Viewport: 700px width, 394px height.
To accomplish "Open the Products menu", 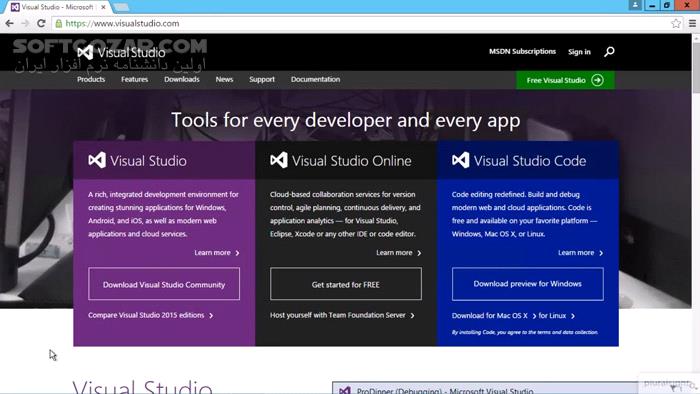I will [91, 79].
